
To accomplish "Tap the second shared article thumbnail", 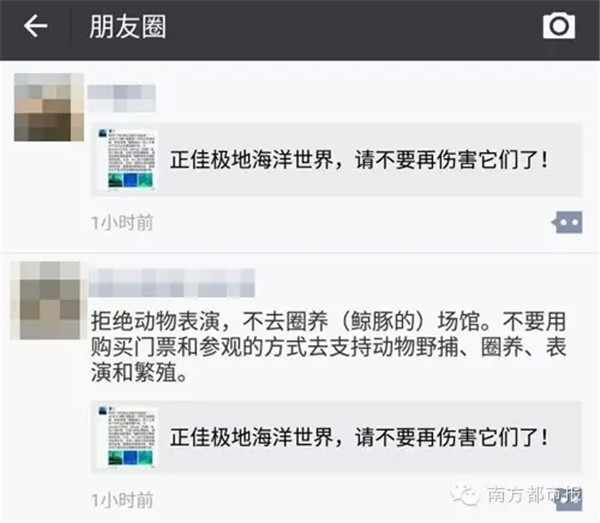I will tap(127, 437).
